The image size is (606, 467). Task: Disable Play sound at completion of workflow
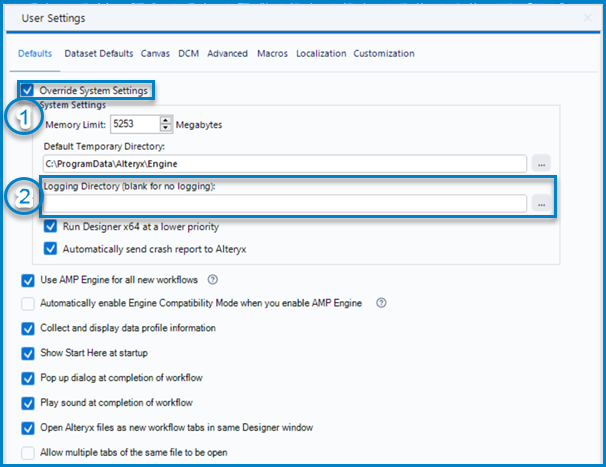coord(28,403)
